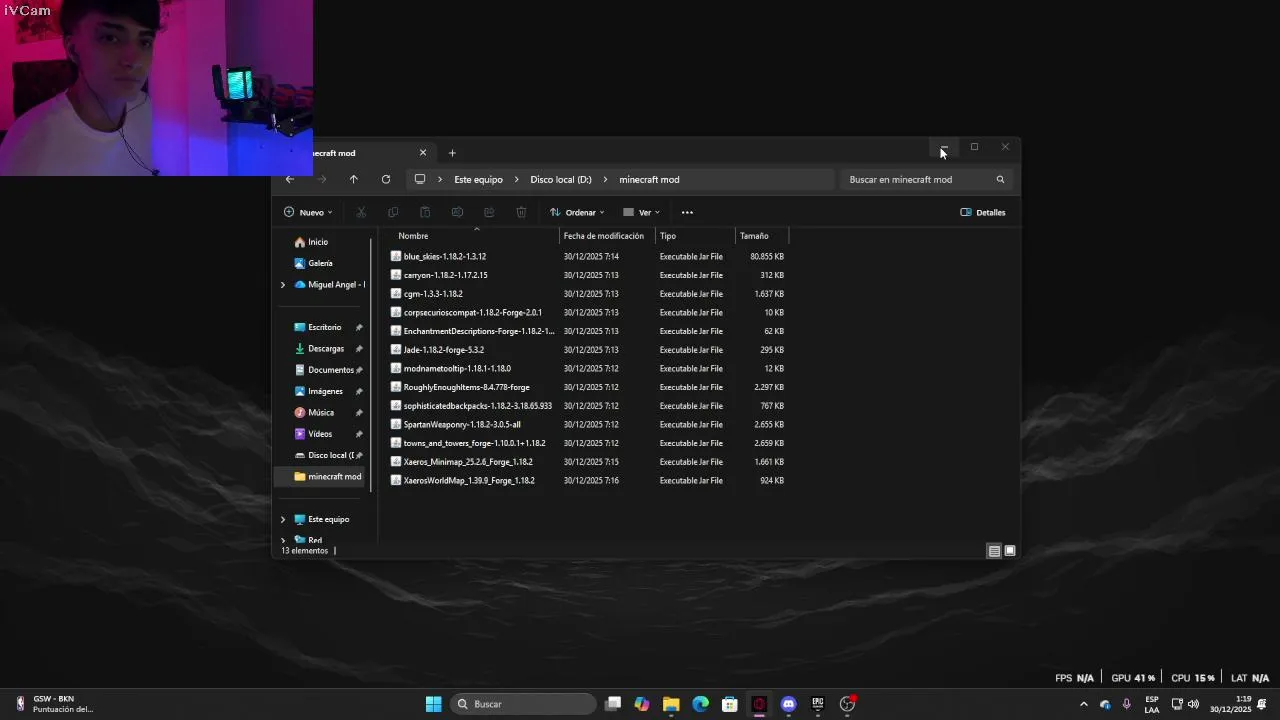The image size is (1280, 720).
Task: Open Task View on taskbar
Action: coord(613,704)
